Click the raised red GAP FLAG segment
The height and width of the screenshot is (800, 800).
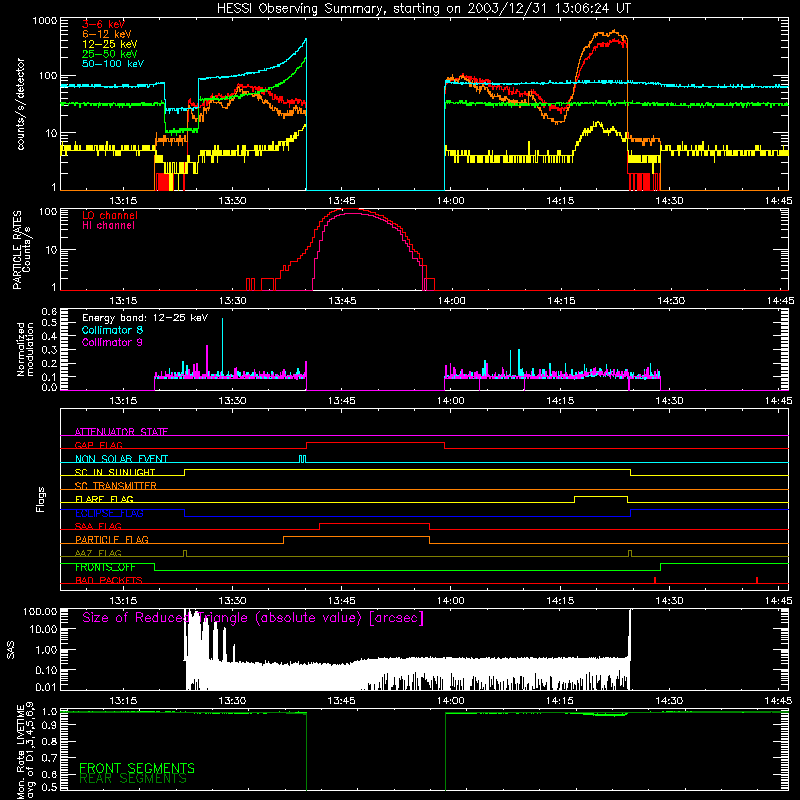point(375,442)
